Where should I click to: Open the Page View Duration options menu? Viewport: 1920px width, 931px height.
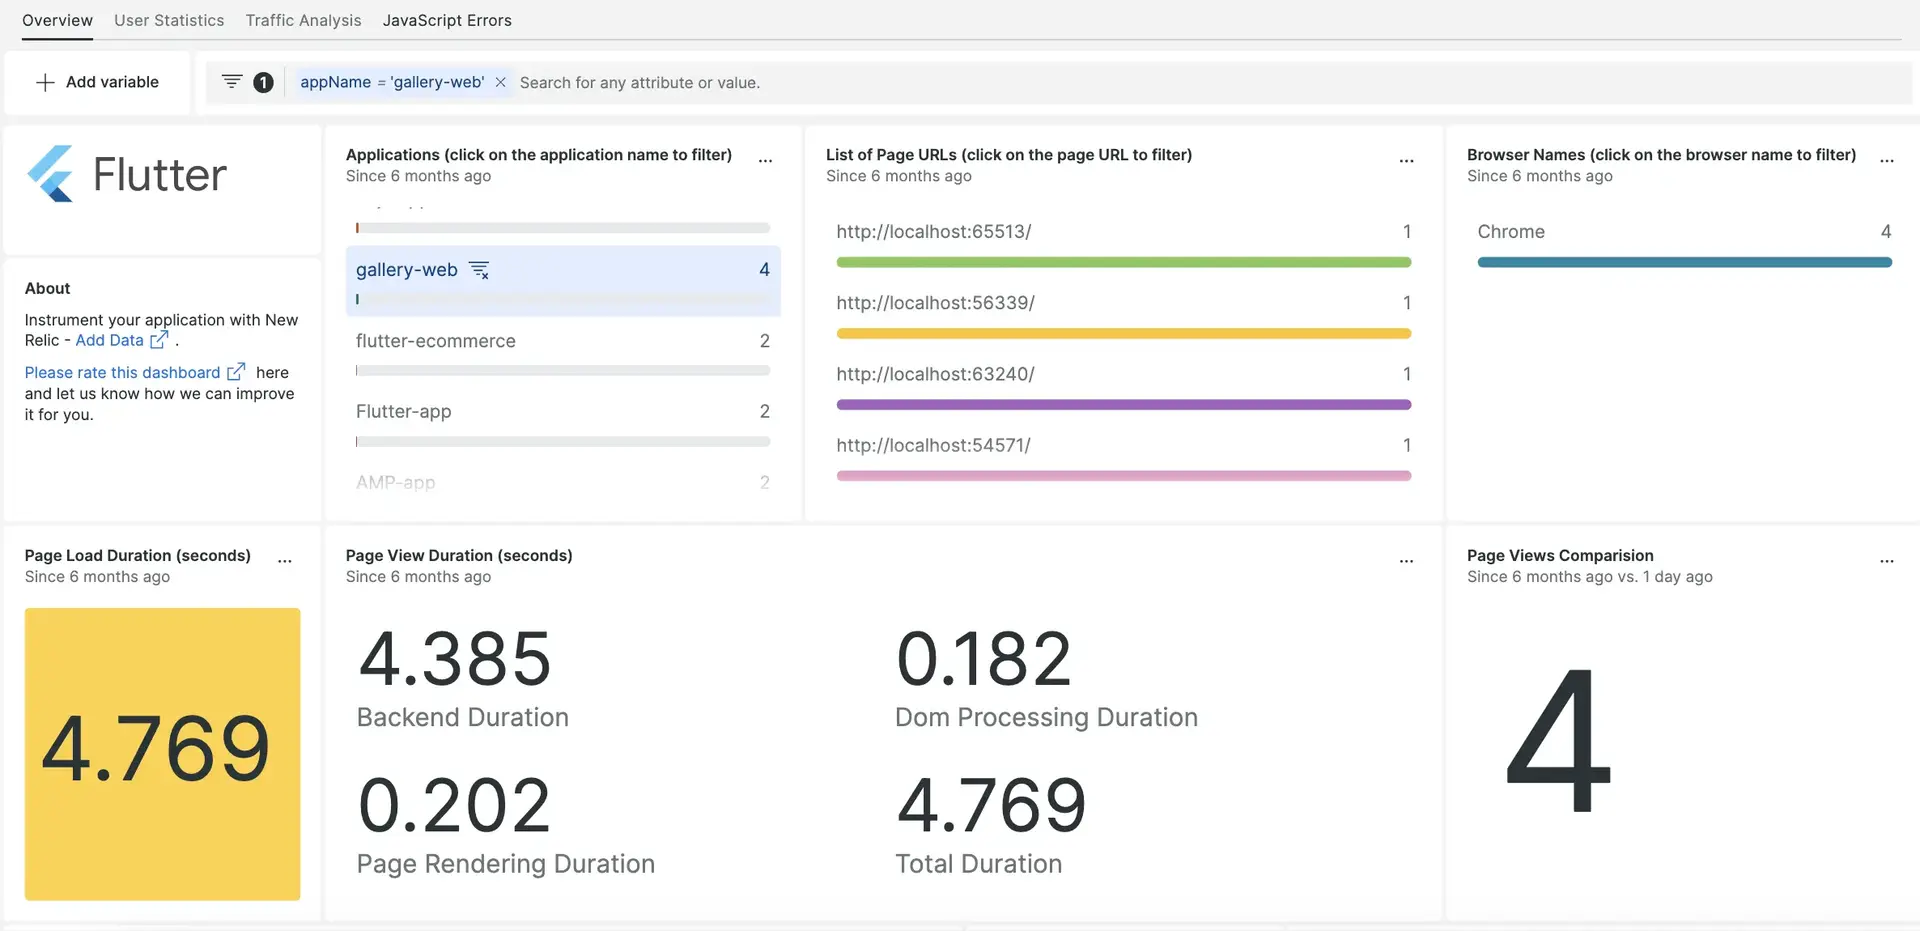1406,561
